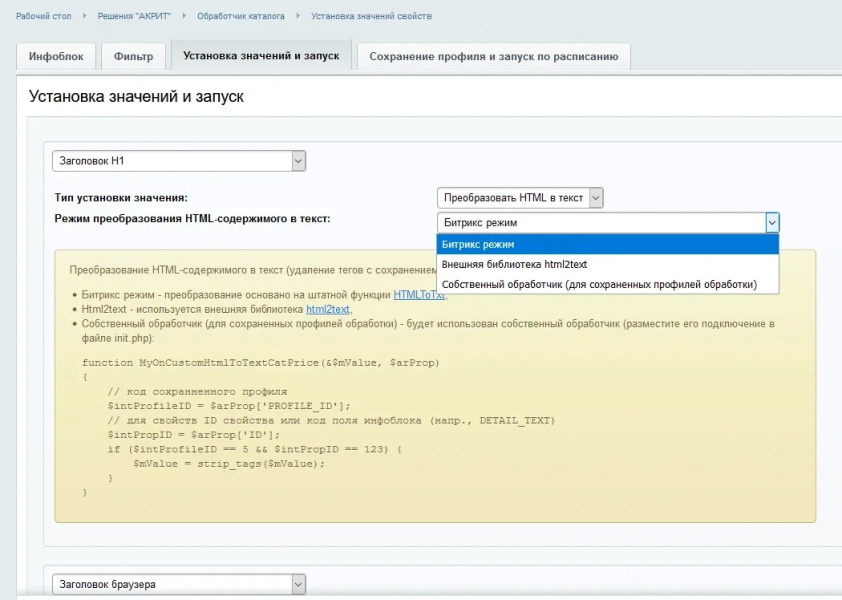Navigate to Обработчик каталога breadcrumb
This screenshot has height=600, width=842.
pyautogui.click(x=241, y=17)
